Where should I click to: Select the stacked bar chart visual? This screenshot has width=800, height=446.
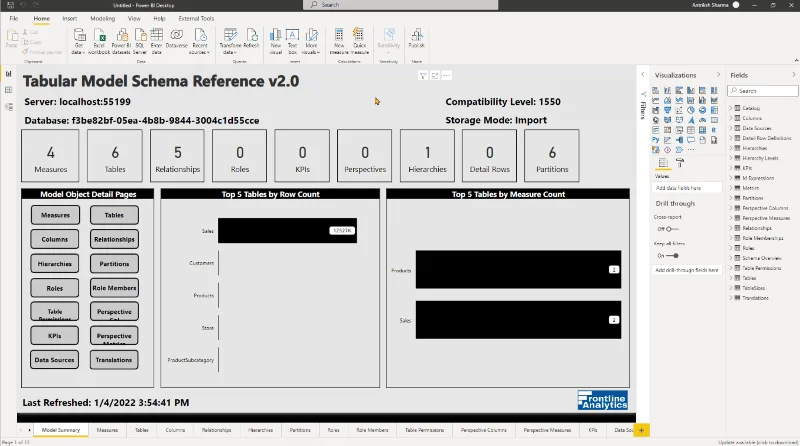[656, 90]
